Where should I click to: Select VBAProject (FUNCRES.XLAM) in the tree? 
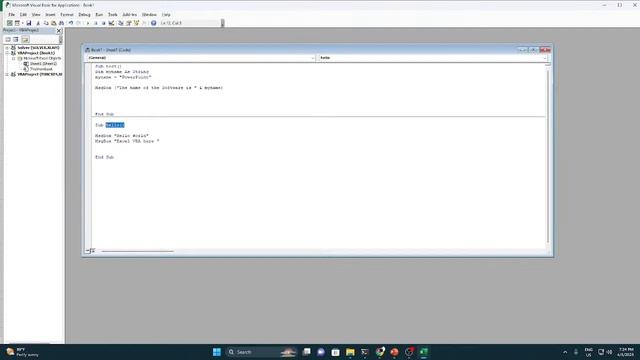(40, 74)
